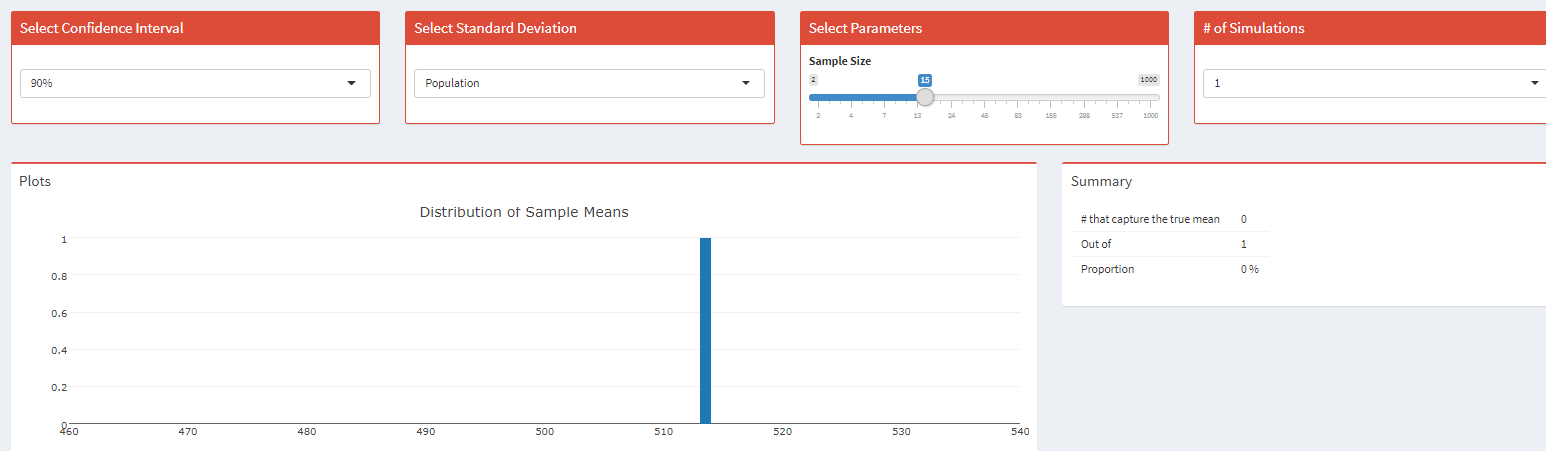Click the 0.2 label on the y-axis
Screen dimensions: 1546x451
[x=60, y=387]
